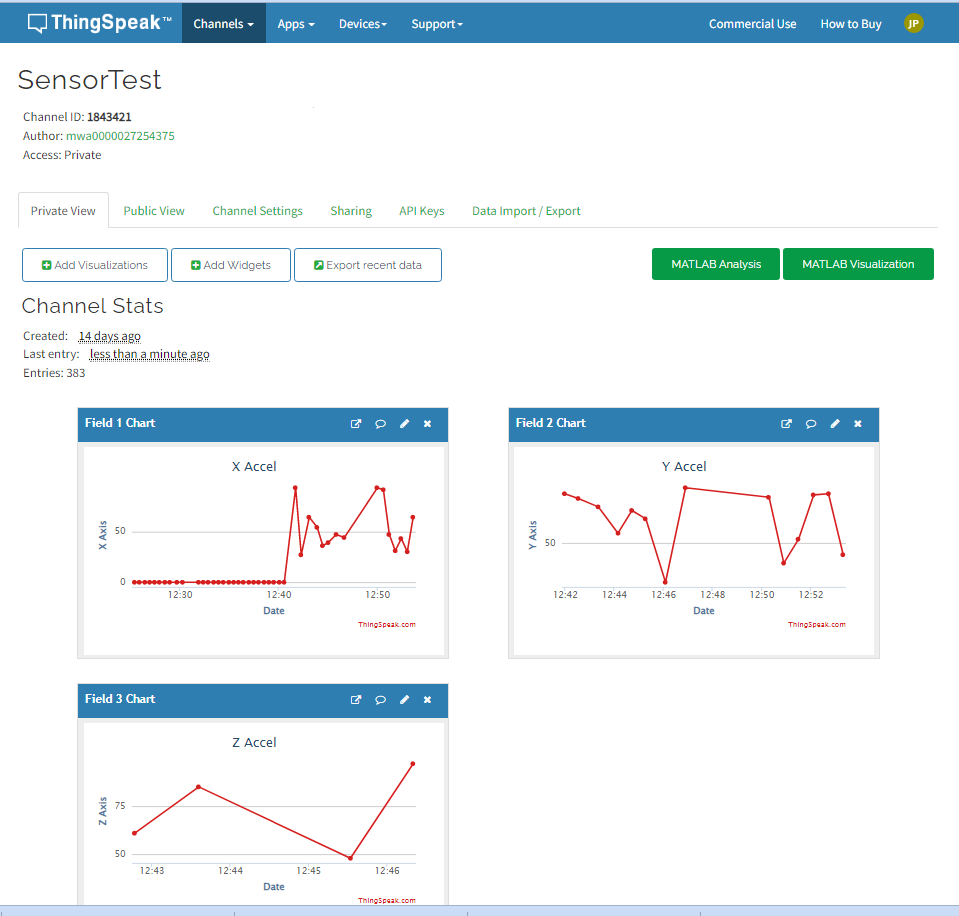Viewport: 959px width, 916px height.
Task: Click the channel ID 1843421
Action: click(109, 117)
